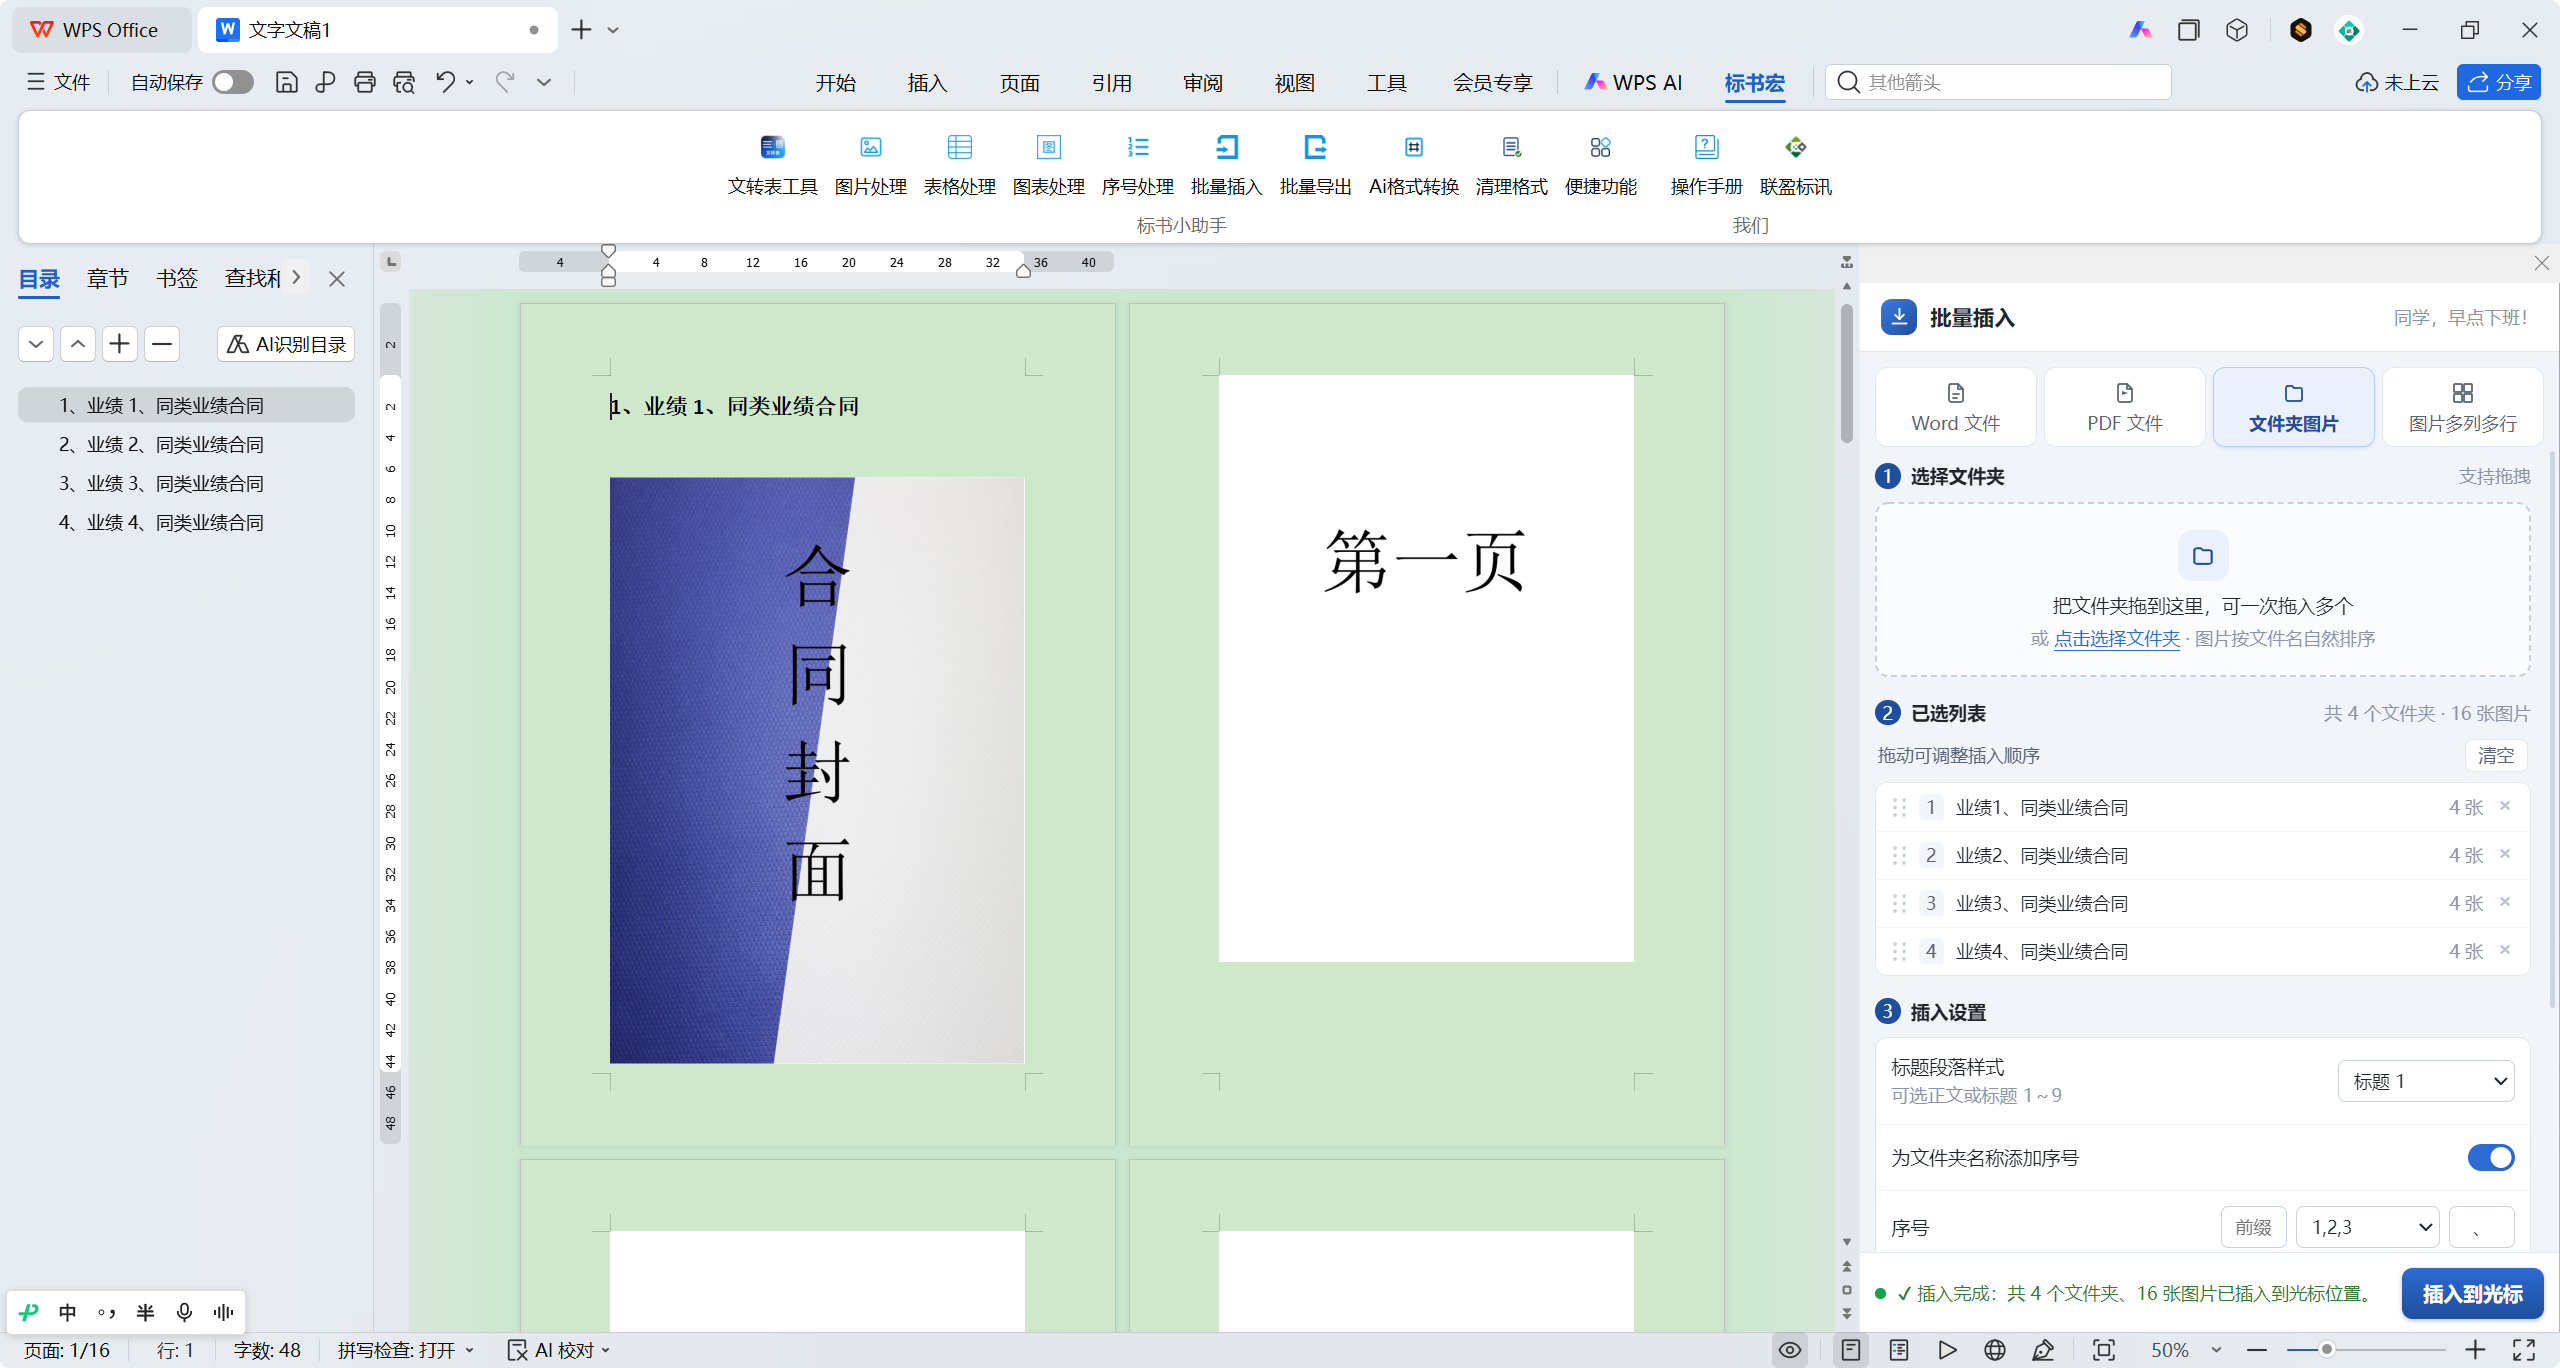This screenshot has height=1368, width=2560.
Task: Click the 其他箭头 search field
Action: [1998, 82]
